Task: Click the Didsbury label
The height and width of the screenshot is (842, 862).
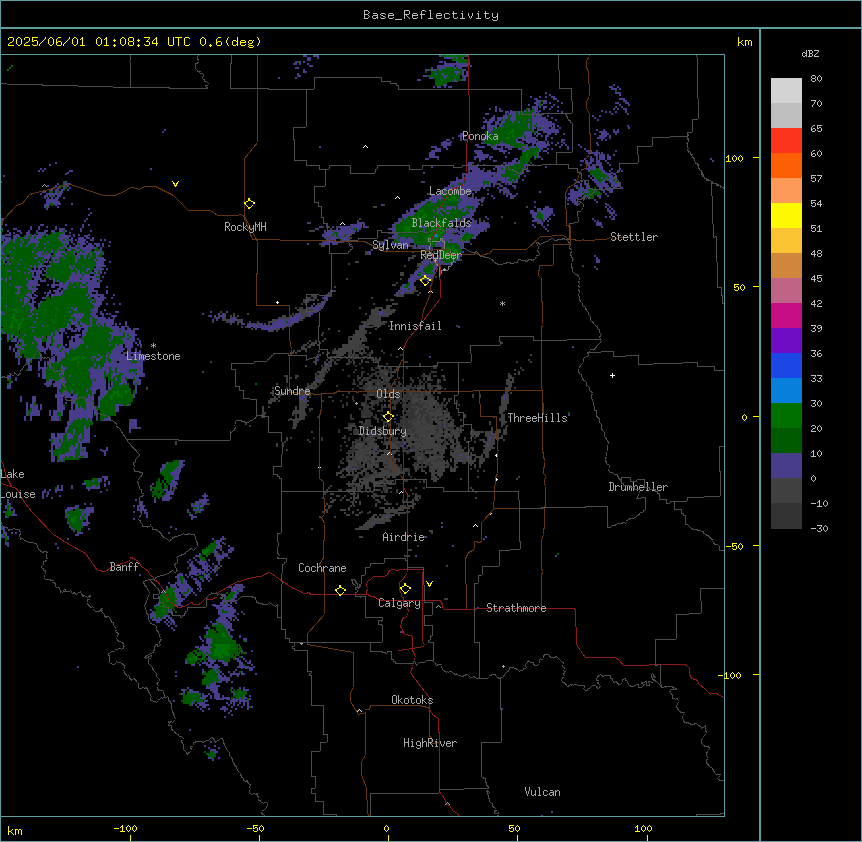Action: click(x=383, y=431)
